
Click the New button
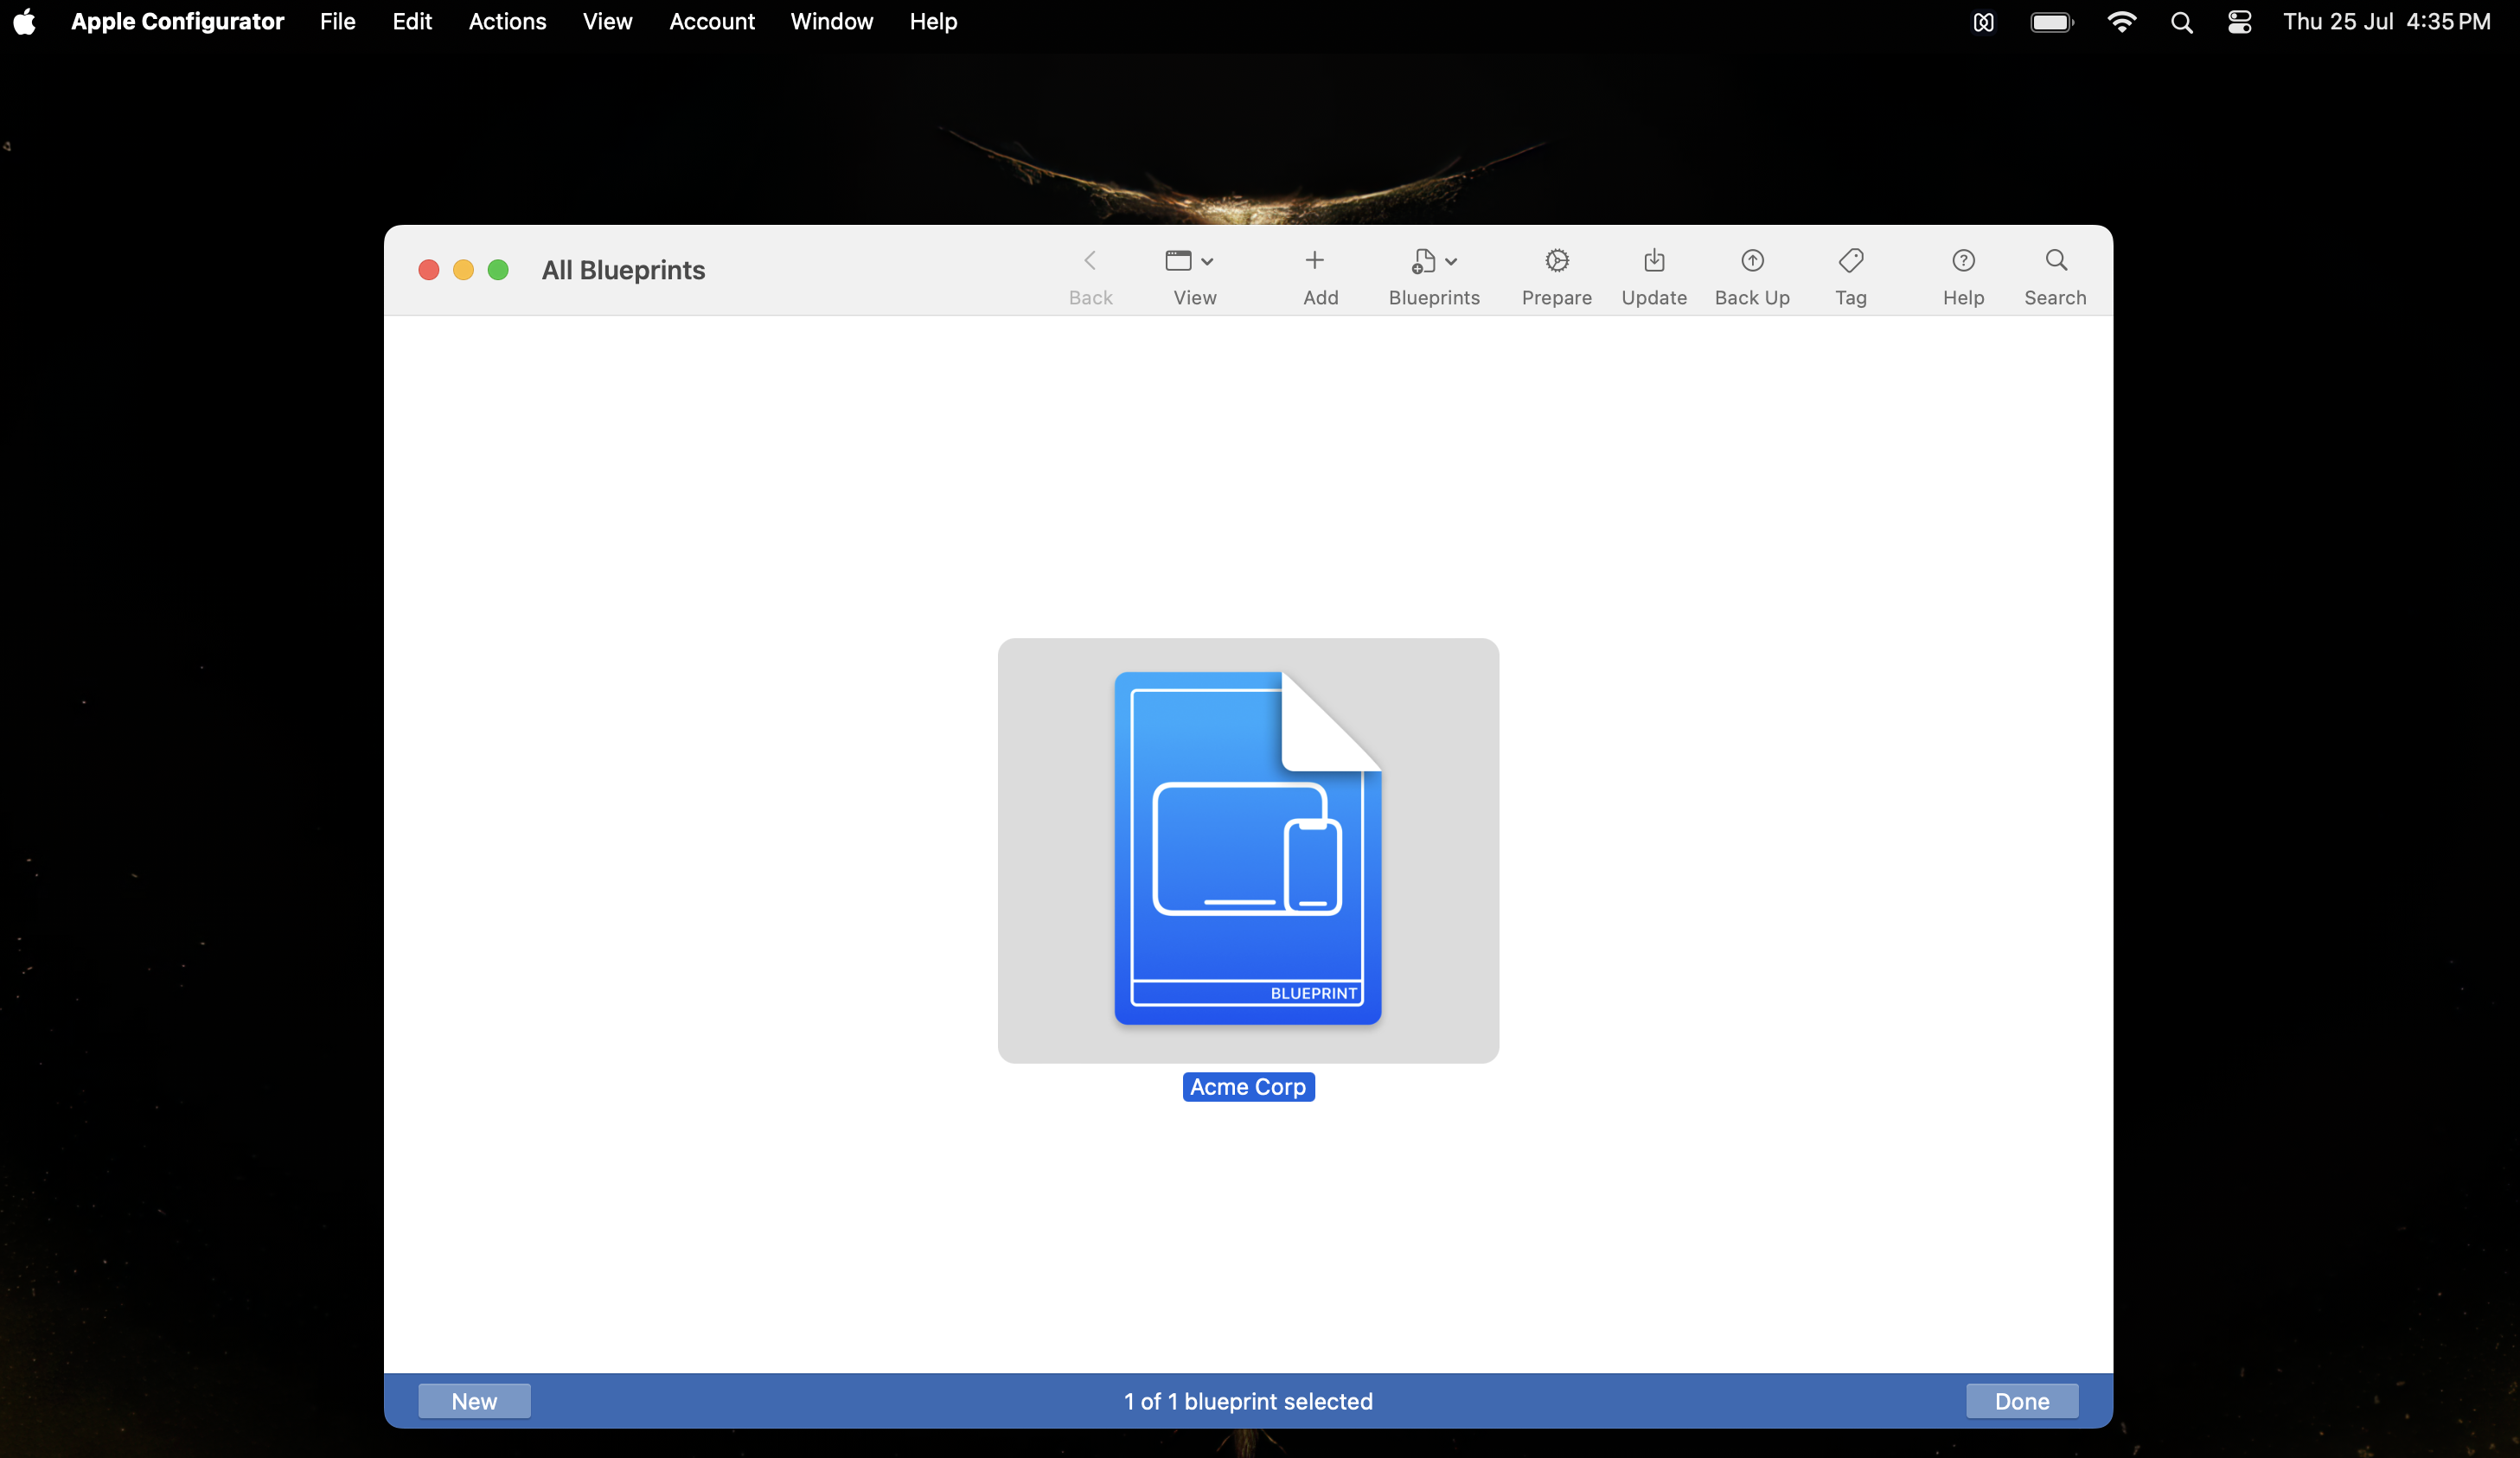474,1401
